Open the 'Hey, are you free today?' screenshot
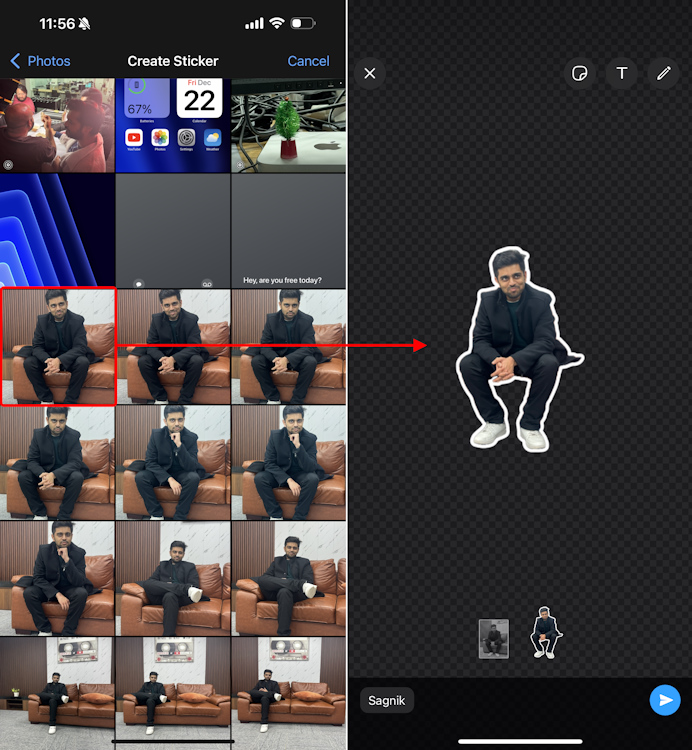This screenshot has width=692, height=750. click(x=289, y=230)
